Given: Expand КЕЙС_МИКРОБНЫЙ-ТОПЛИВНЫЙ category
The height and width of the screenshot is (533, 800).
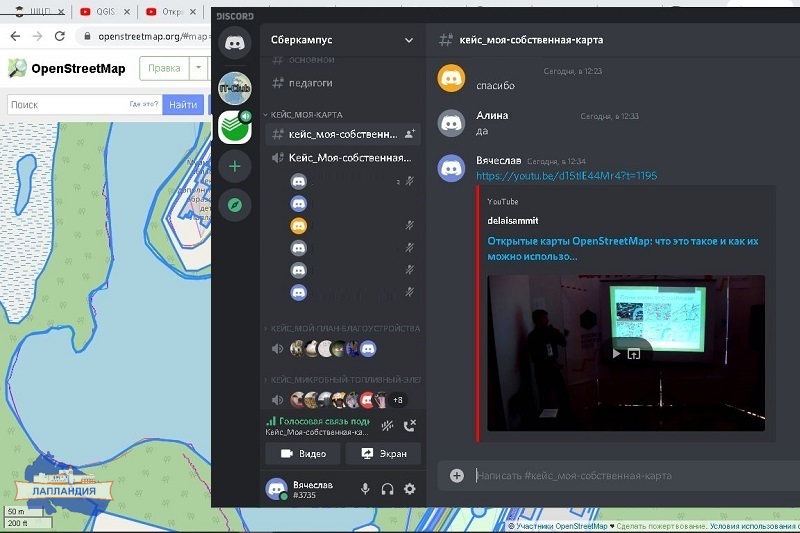Looking at the screenshot, I should [342, 379].
